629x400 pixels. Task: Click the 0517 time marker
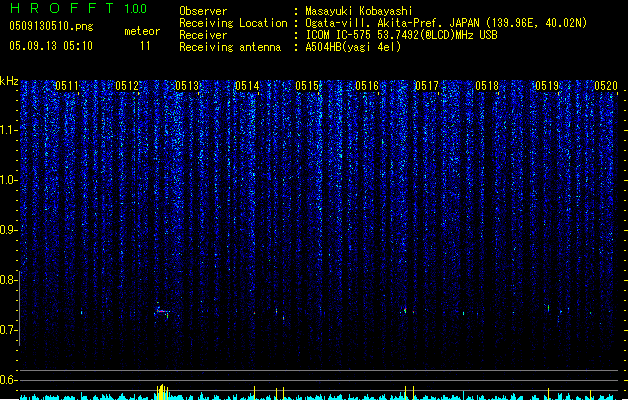[427, 86]
